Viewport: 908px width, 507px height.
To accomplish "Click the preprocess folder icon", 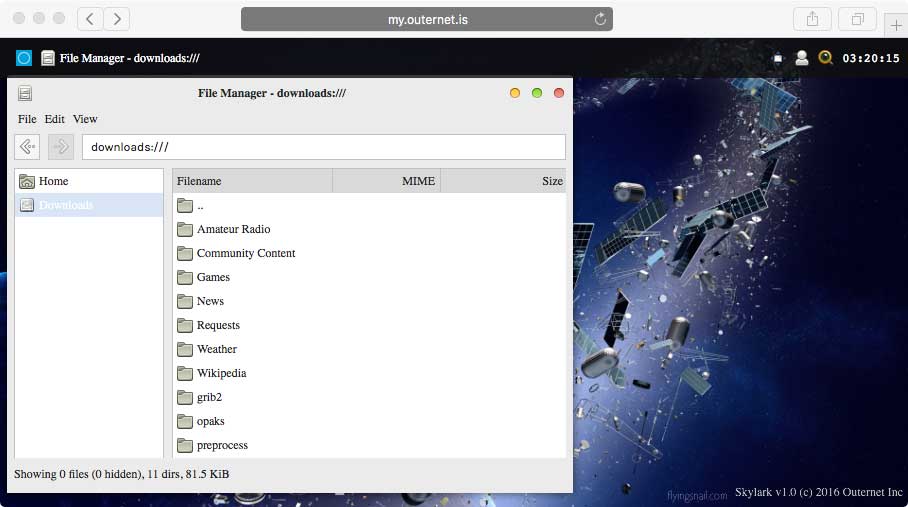I will click(x=185, y=446).
